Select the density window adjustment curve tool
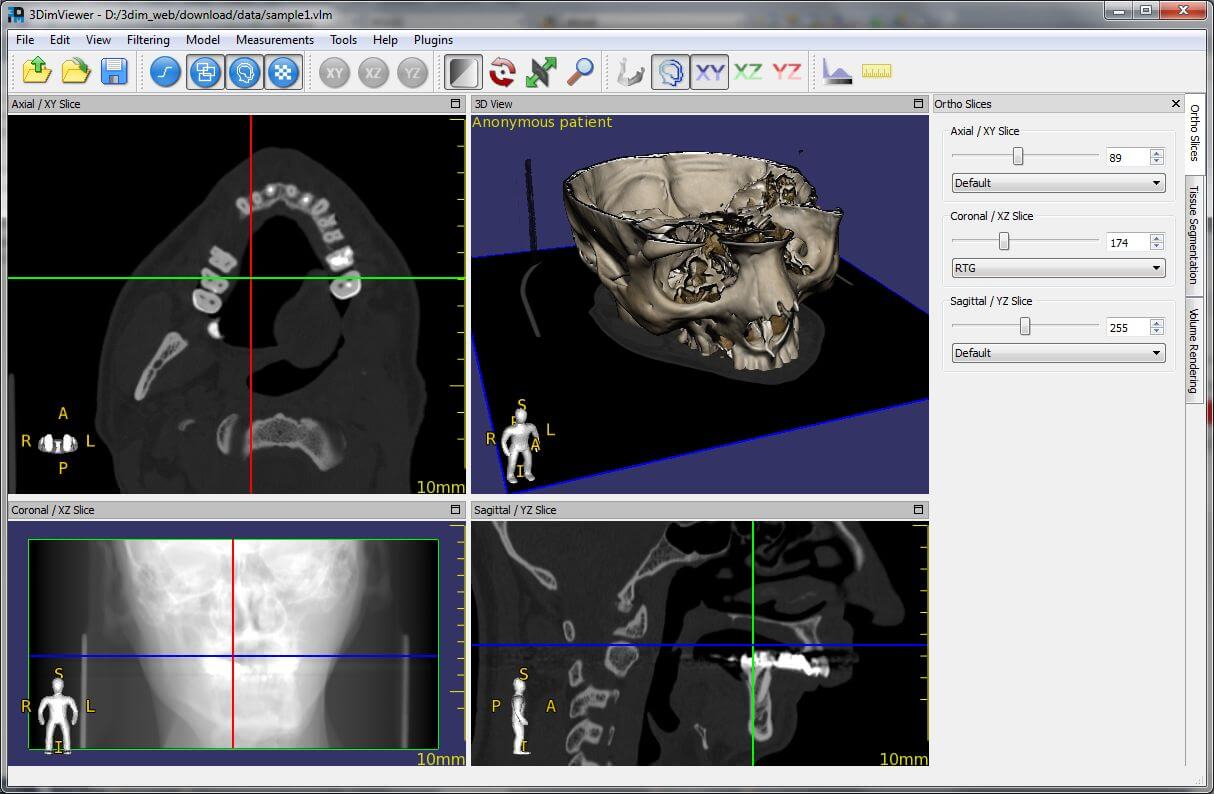The image size is (1214, 794). [164, 71]
